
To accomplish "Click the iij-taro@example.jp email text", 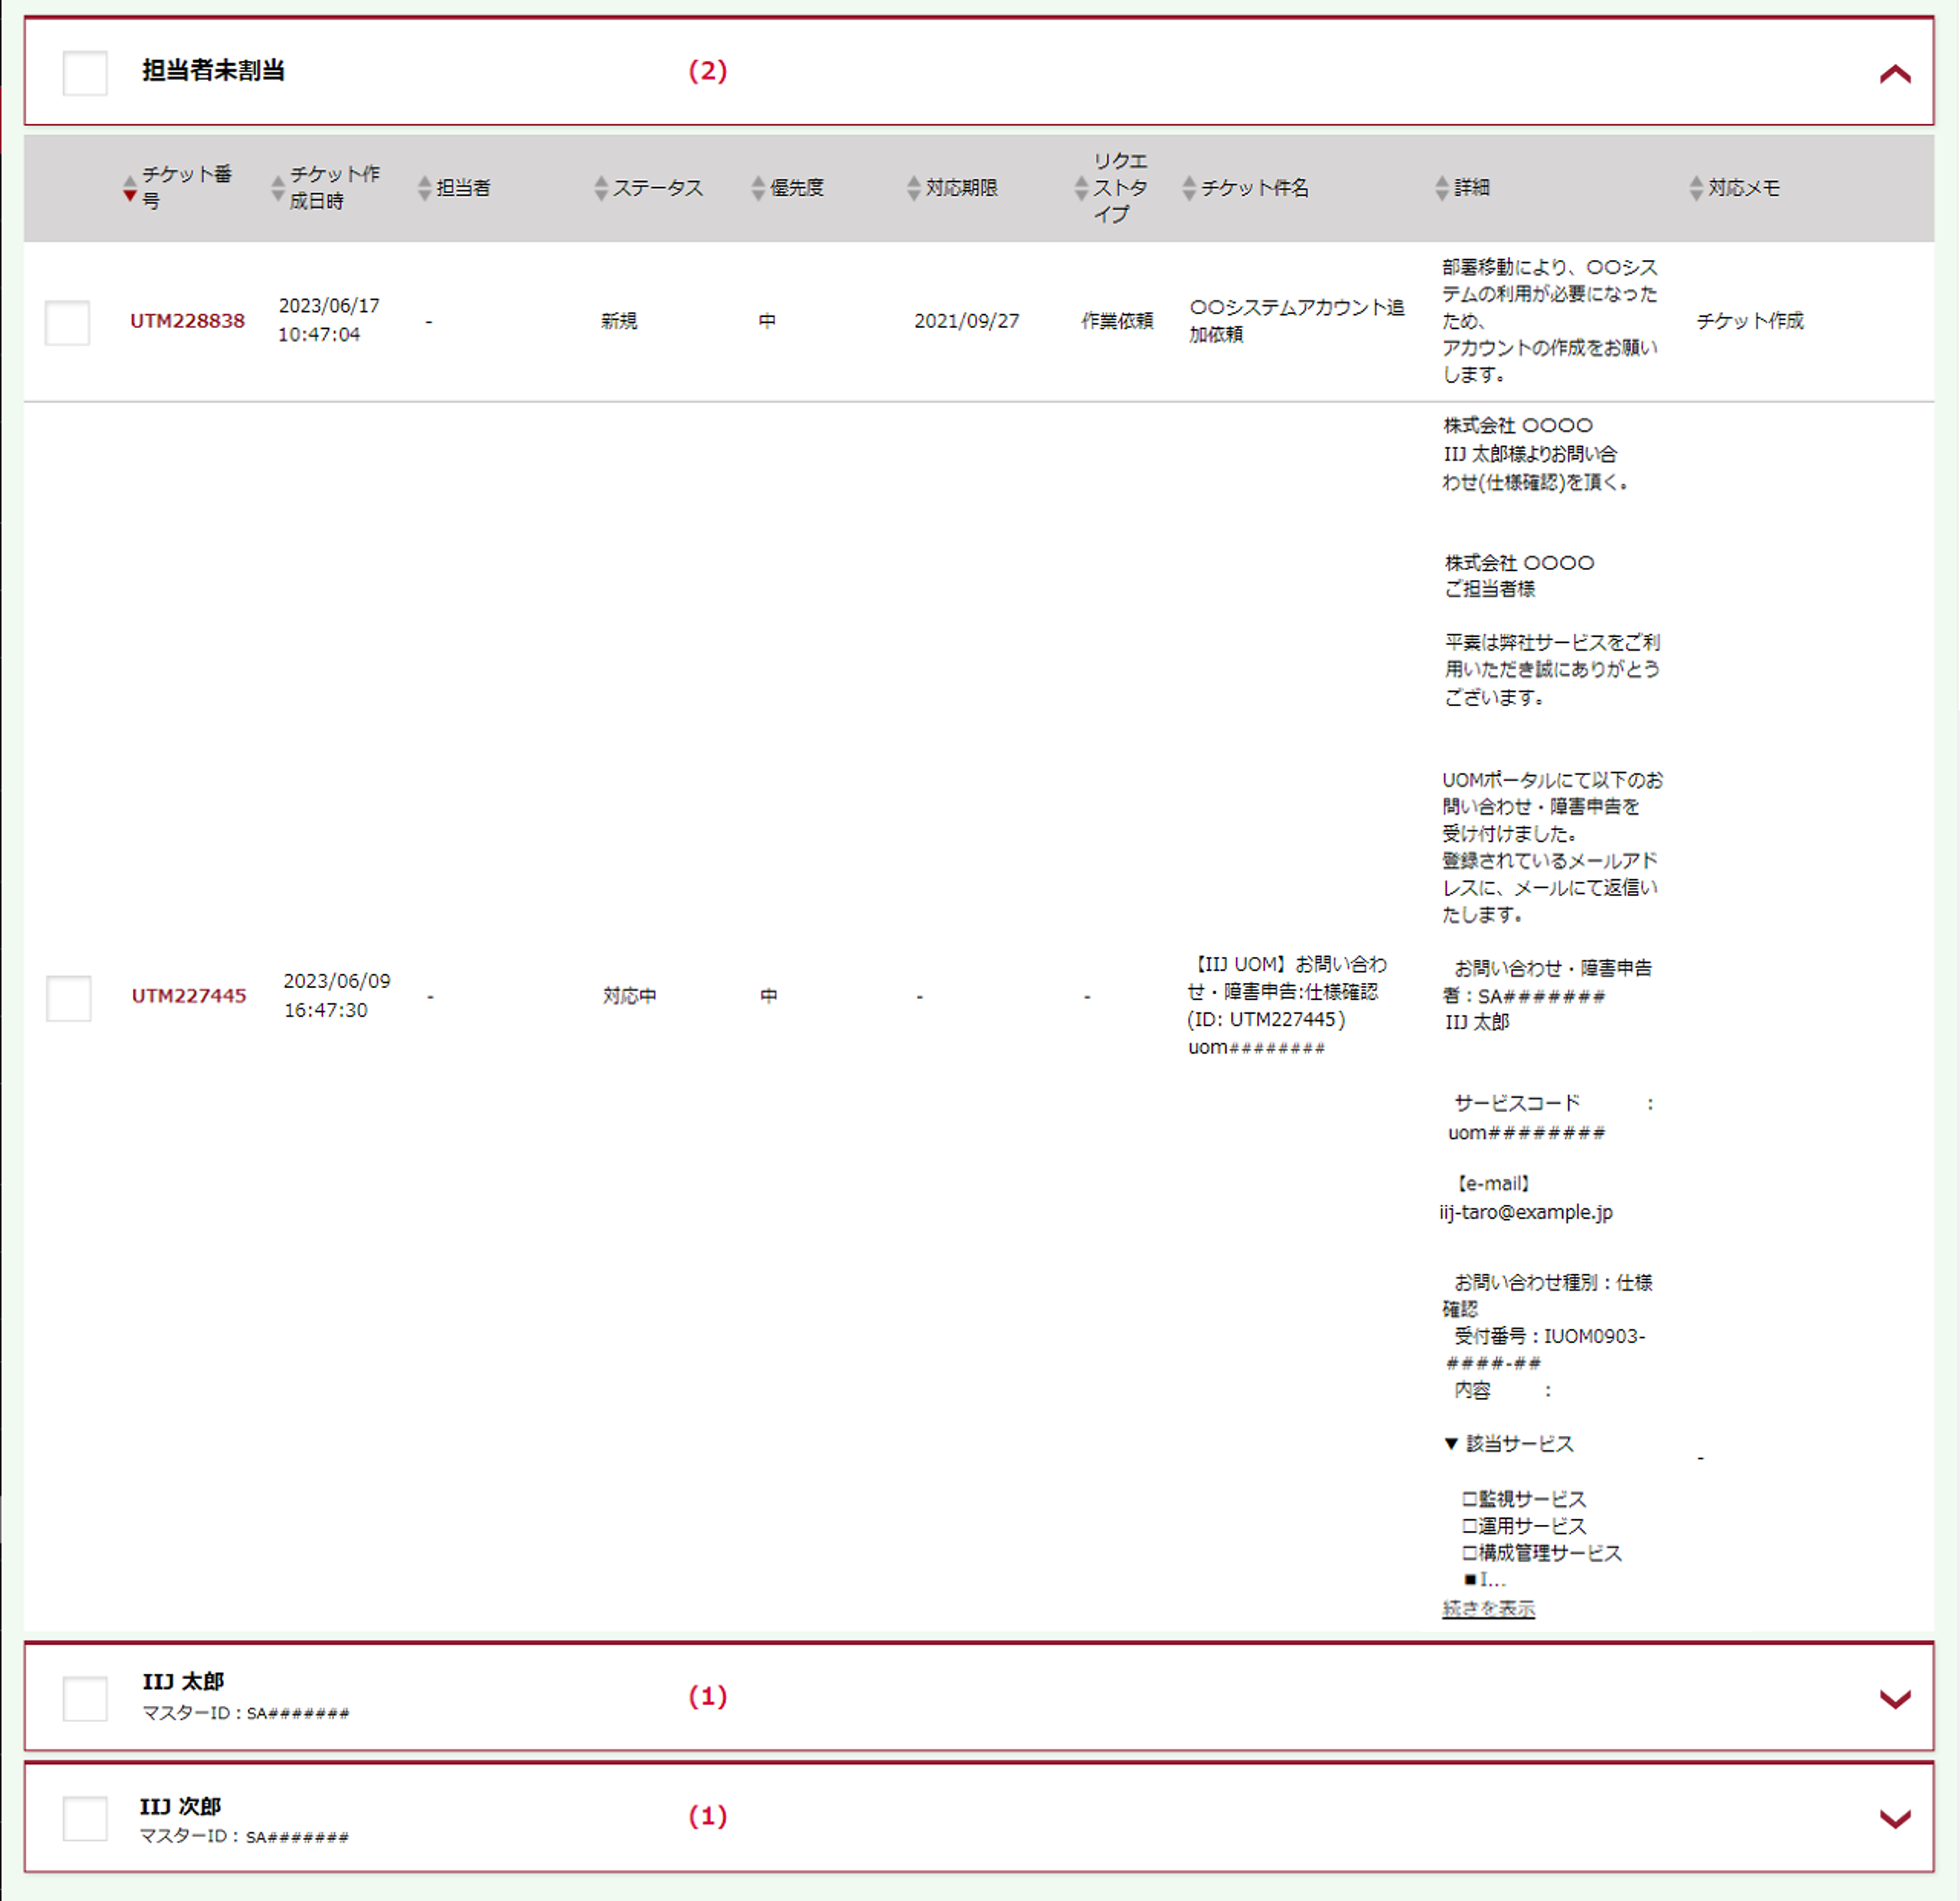I will point(1526,1212).
